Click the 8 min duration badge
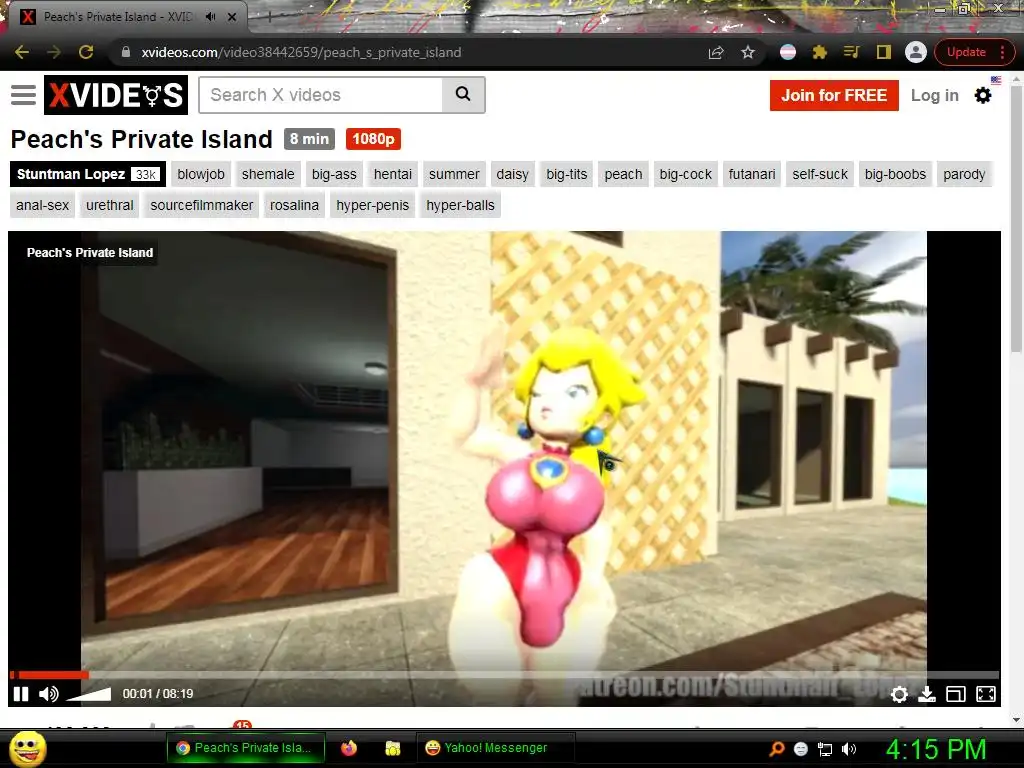 tap(309, 139)
